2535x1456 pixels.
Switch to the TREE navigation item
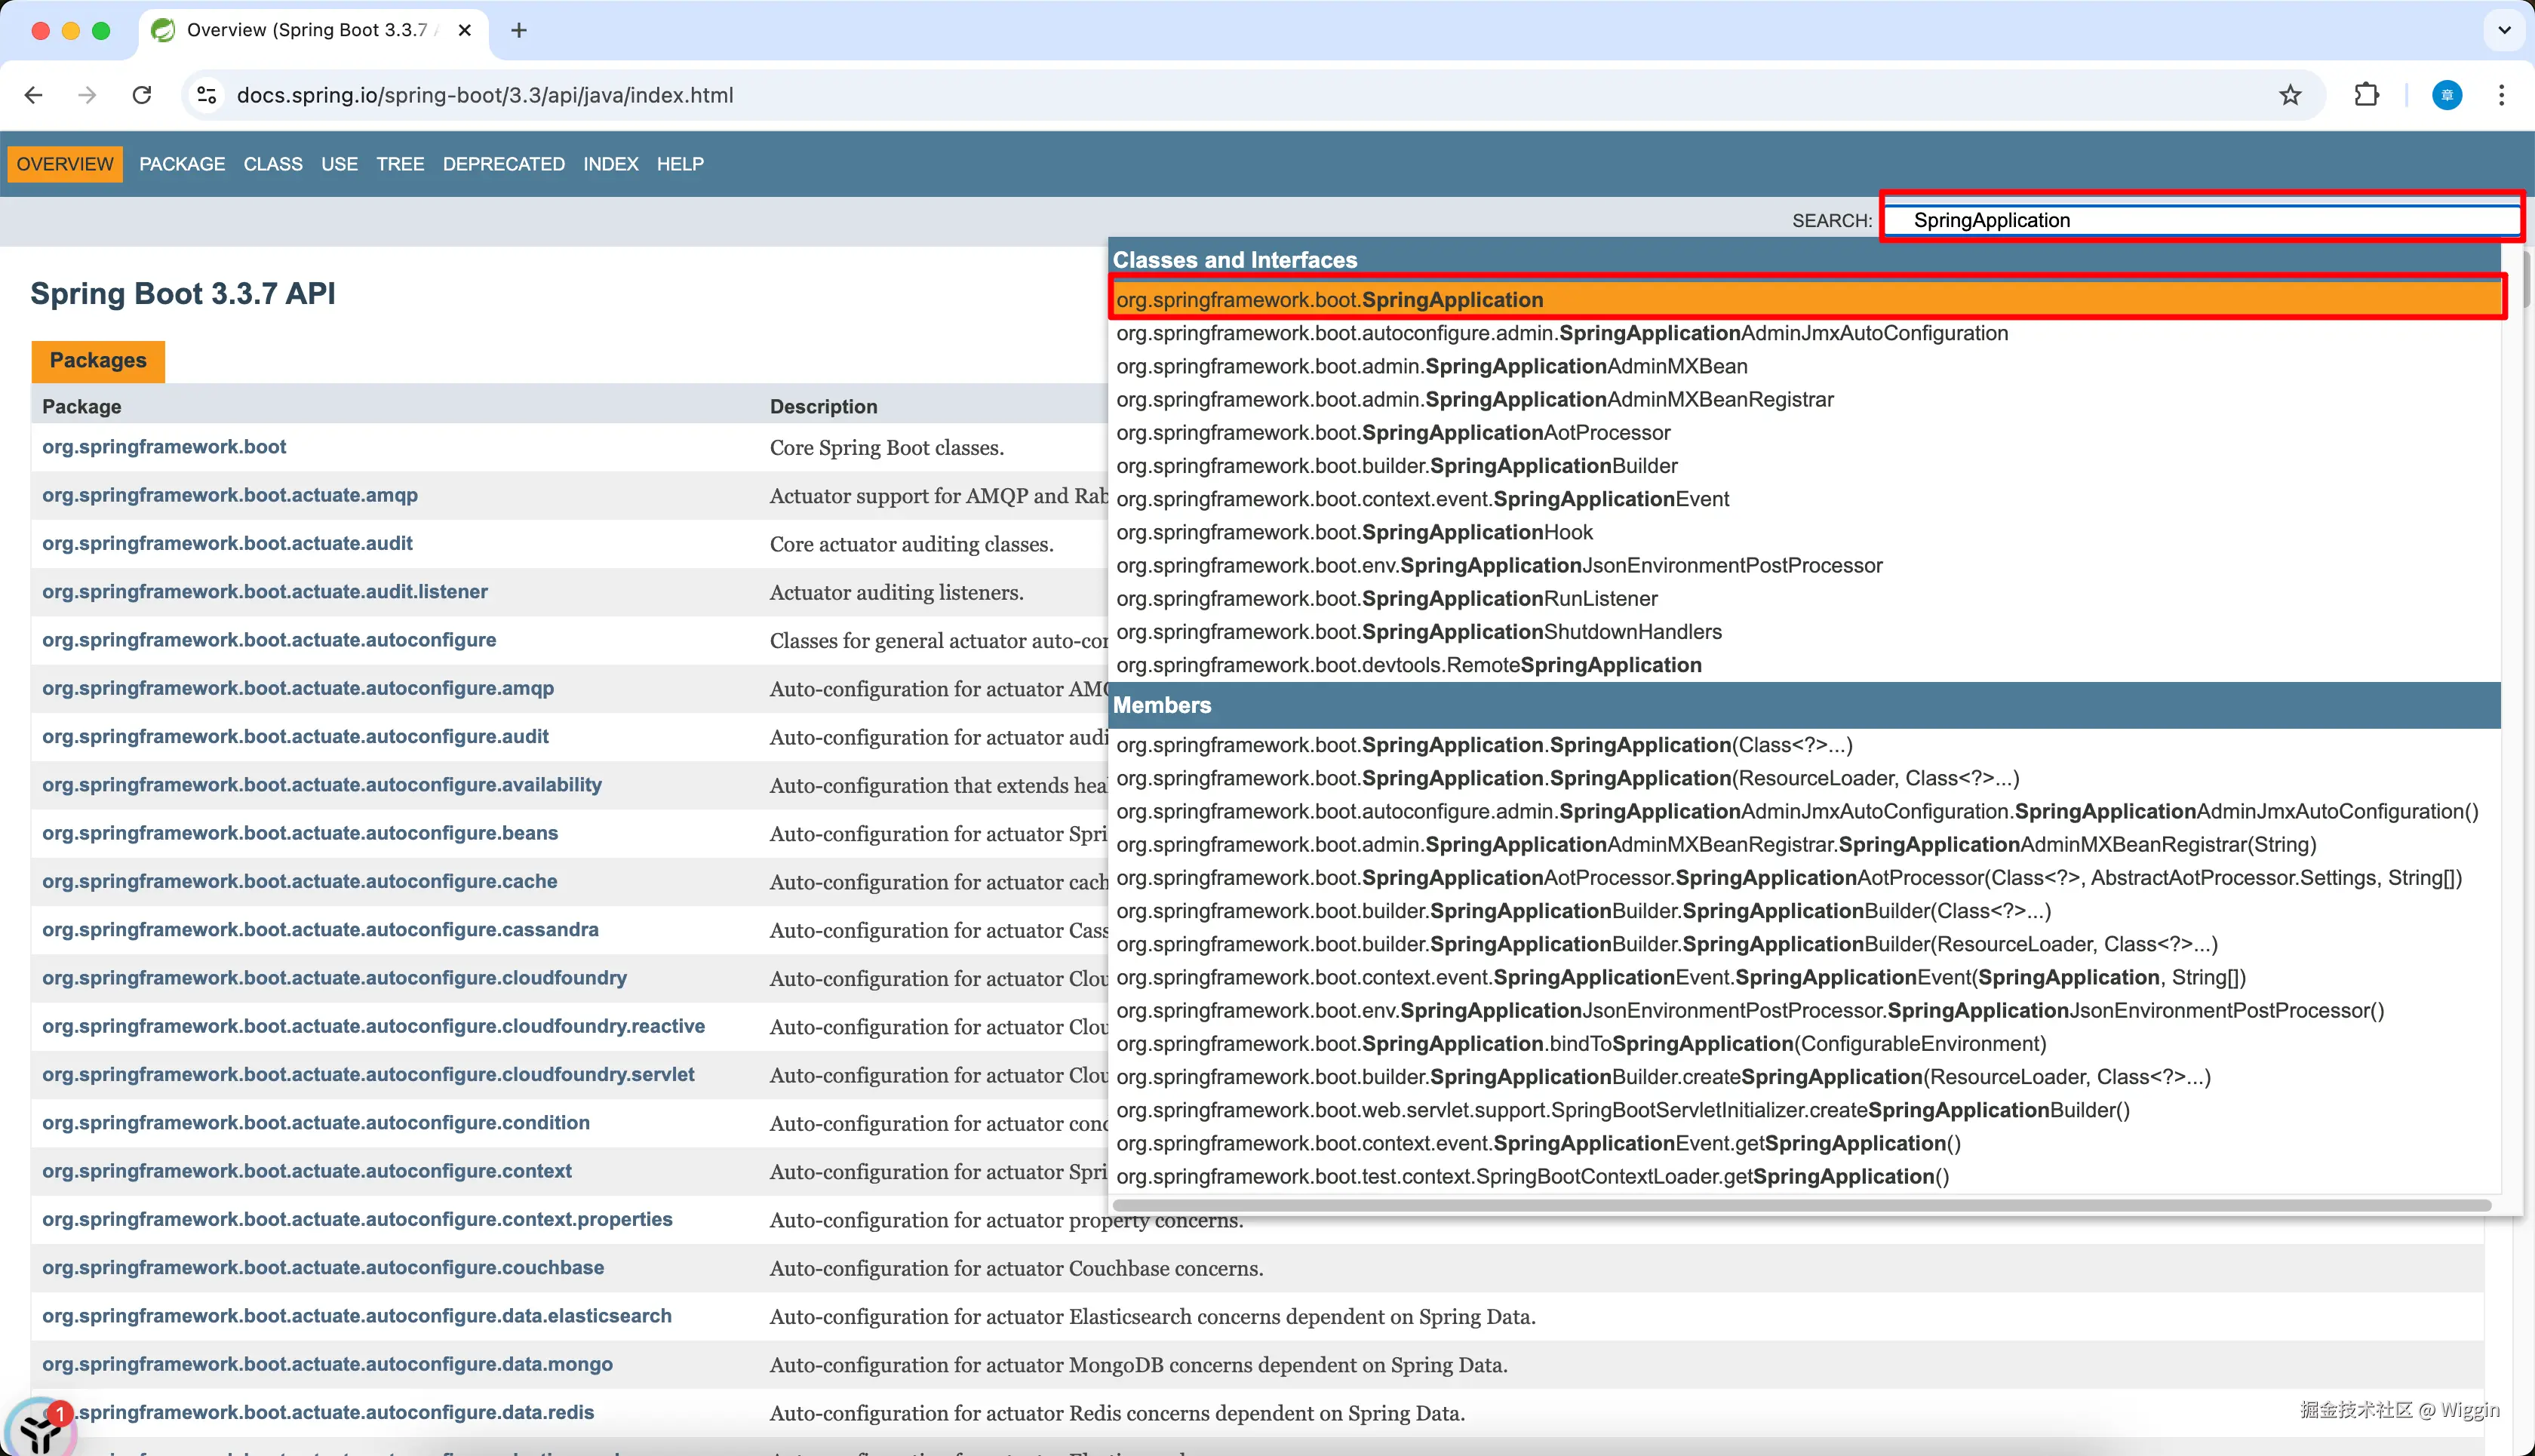coord(400,164)
